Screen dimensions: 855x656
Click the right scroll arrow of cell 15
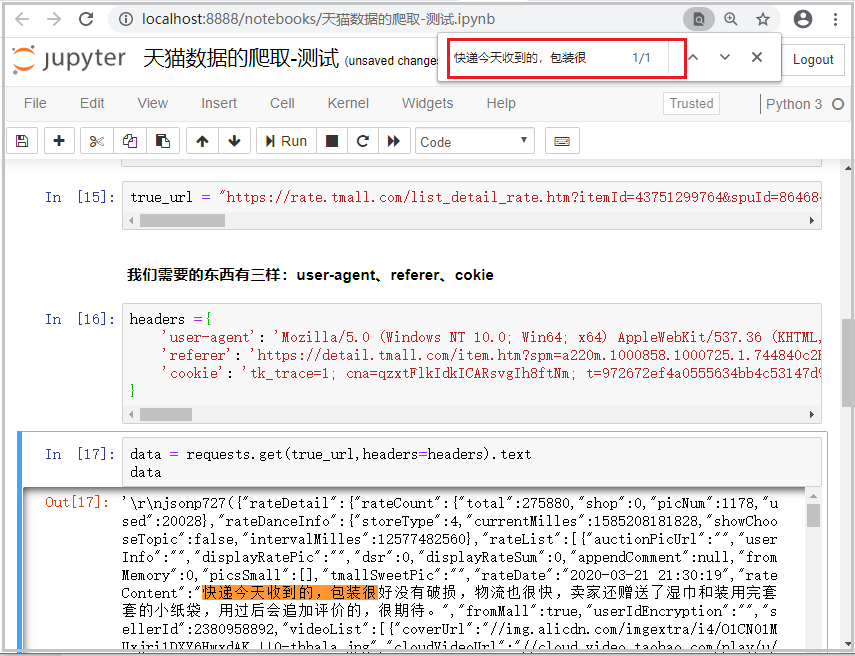tap(811, 220)
